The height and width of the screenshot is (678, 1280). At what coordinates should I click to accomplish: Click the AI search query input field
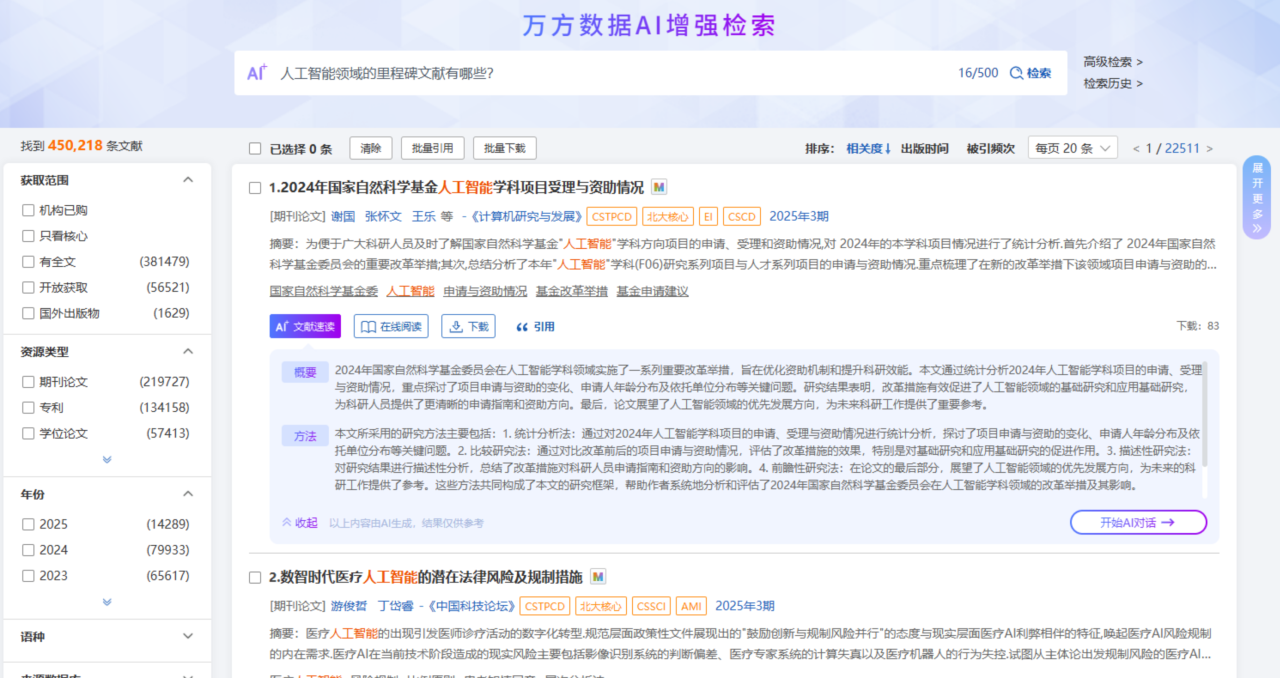point(600,73)
